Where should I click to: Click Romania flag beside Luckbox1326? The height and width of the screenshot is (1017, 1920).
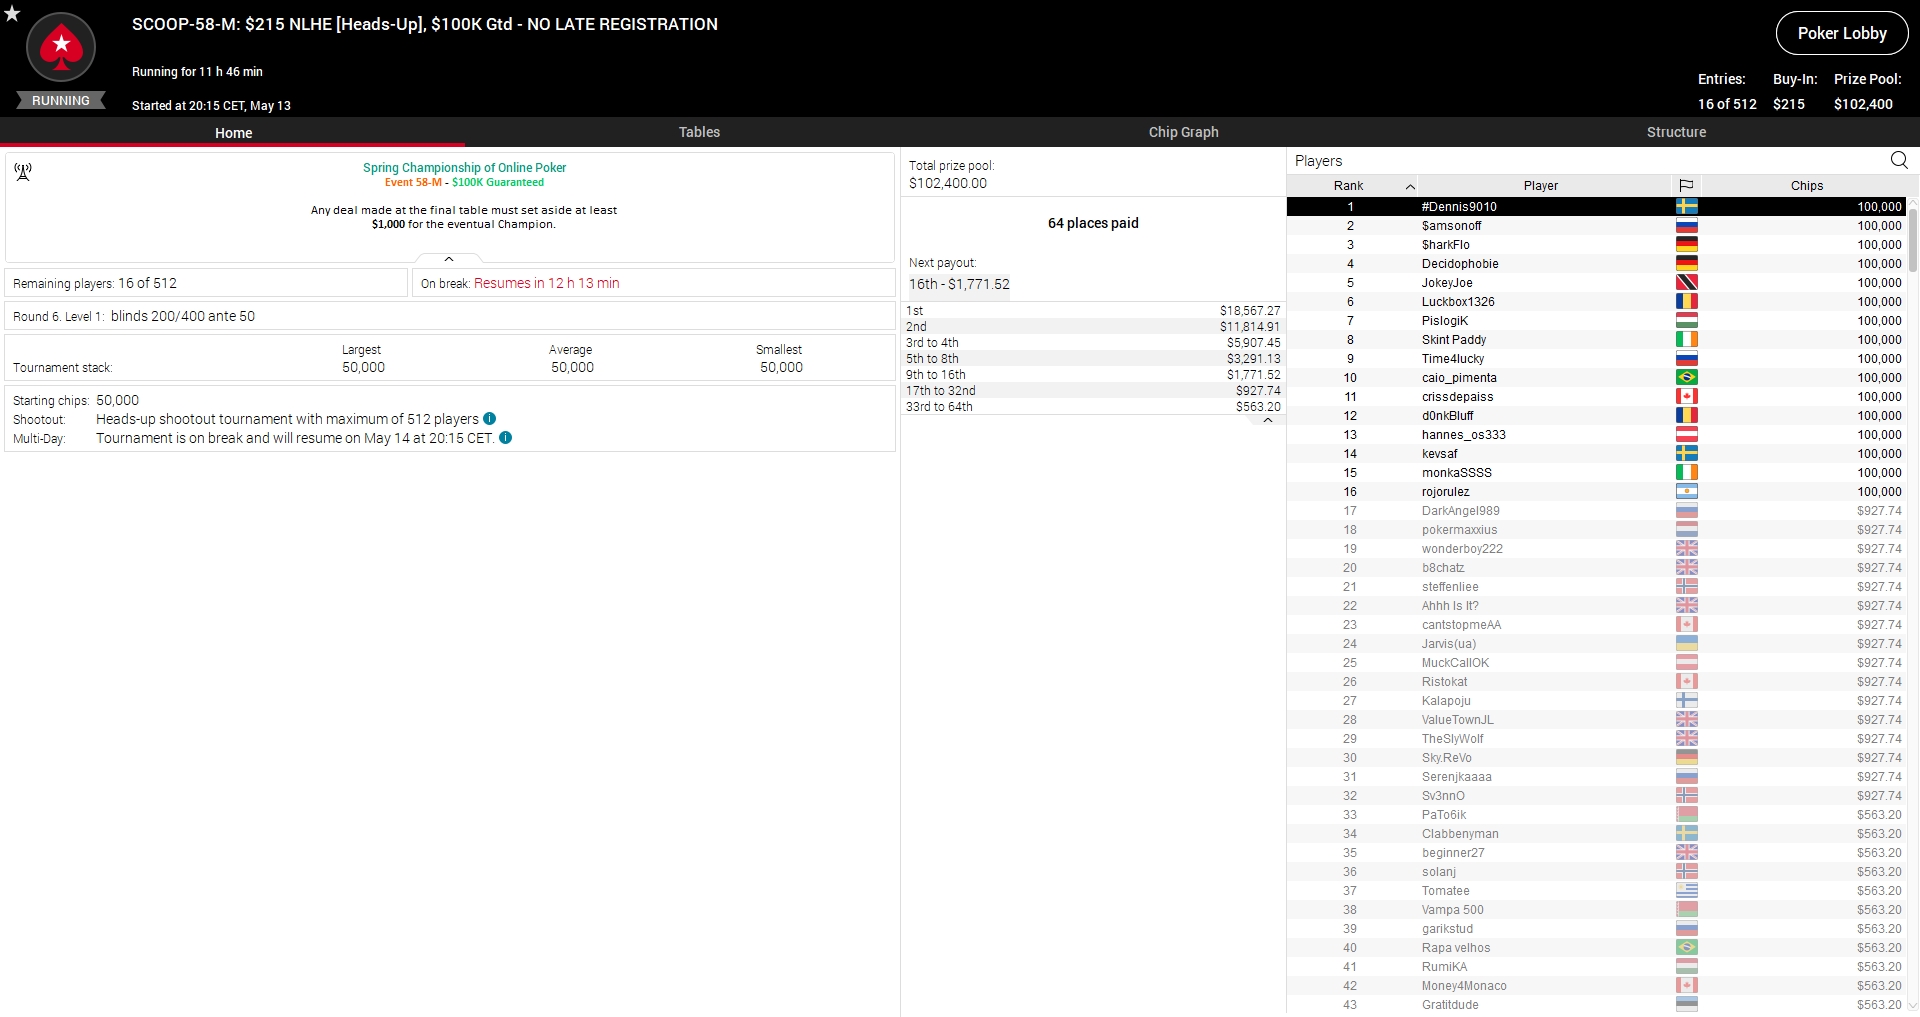coord(1687,302)
